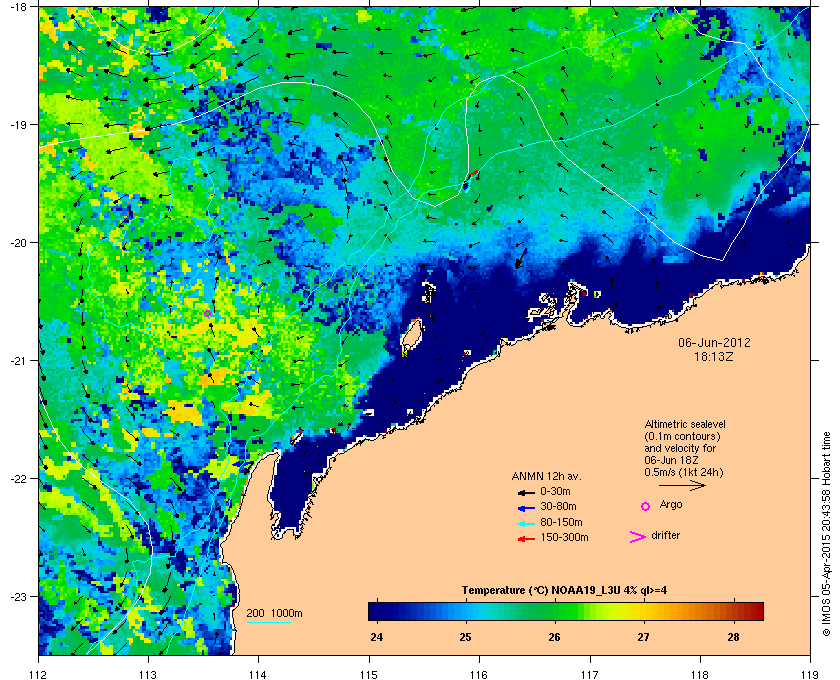Click the latitude axis label -21
The image size is (840, 680).
(18, 361)
